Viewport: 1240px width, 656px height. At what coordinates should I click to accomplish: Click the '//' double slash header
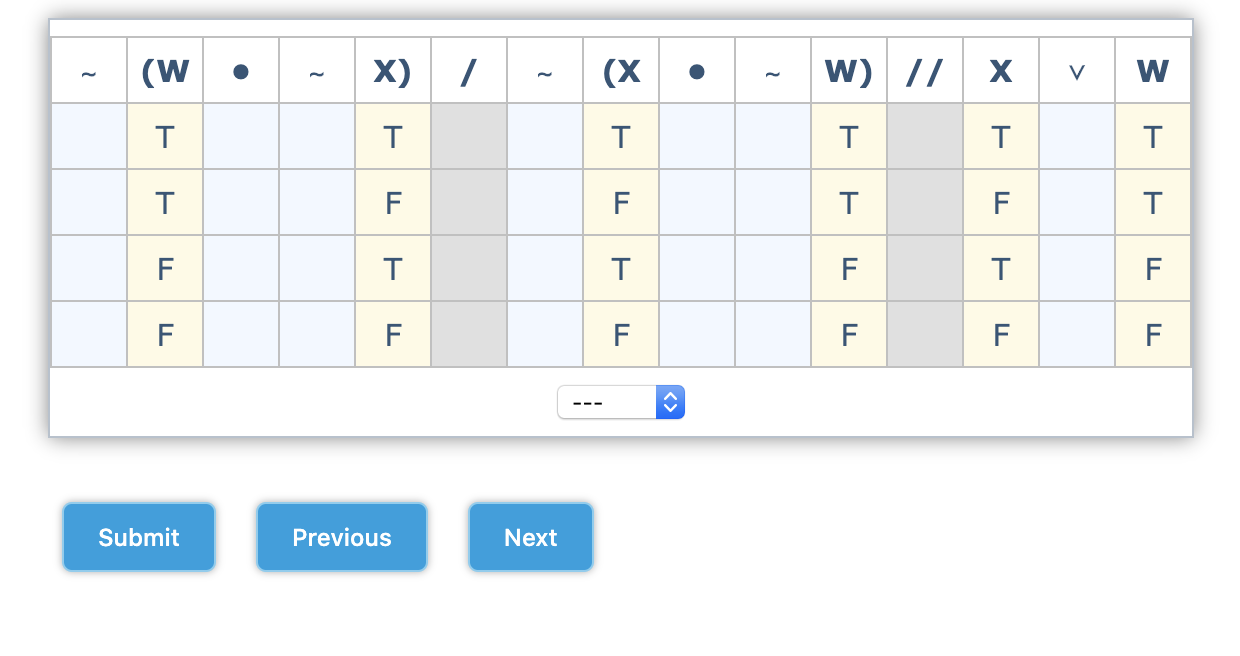coord(925,70)
